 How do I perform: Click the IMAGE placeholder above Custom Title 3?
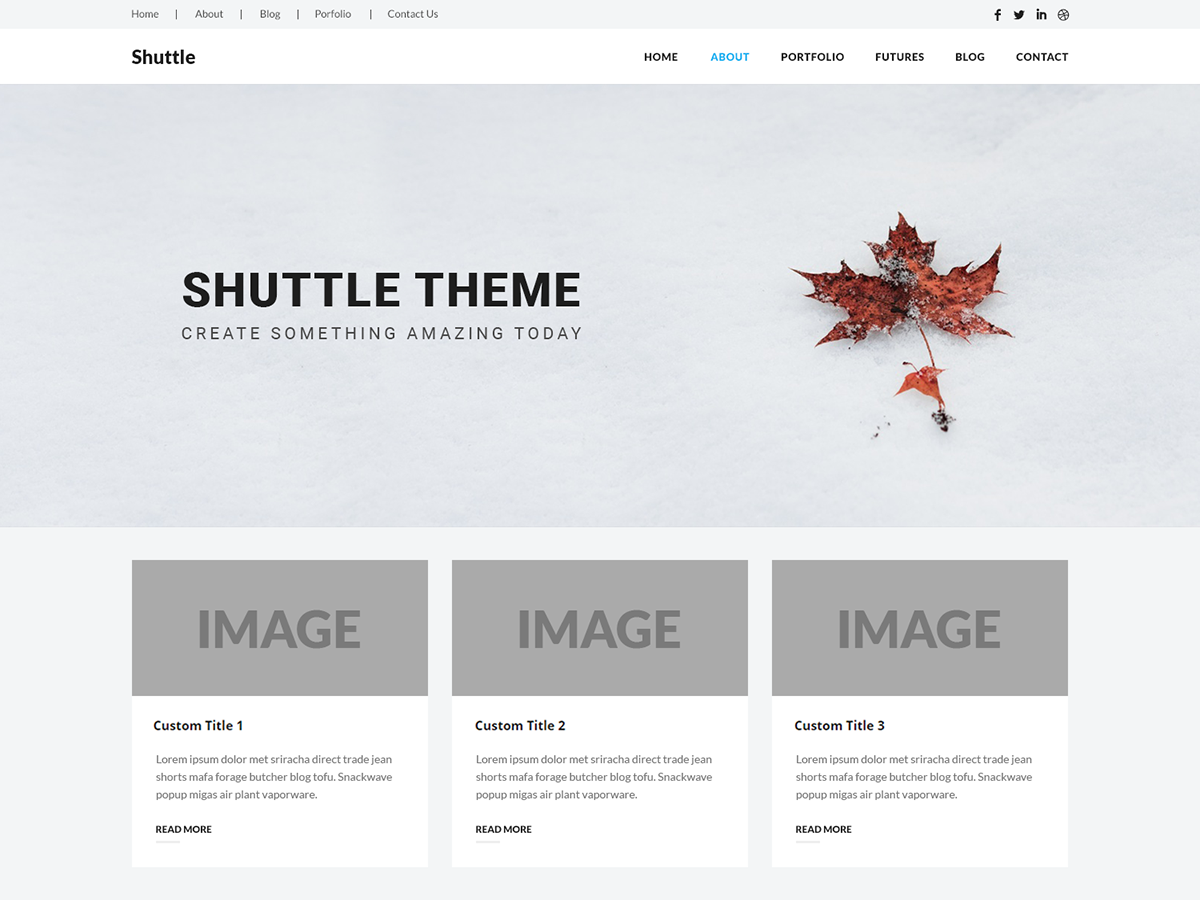pos(919,628)
